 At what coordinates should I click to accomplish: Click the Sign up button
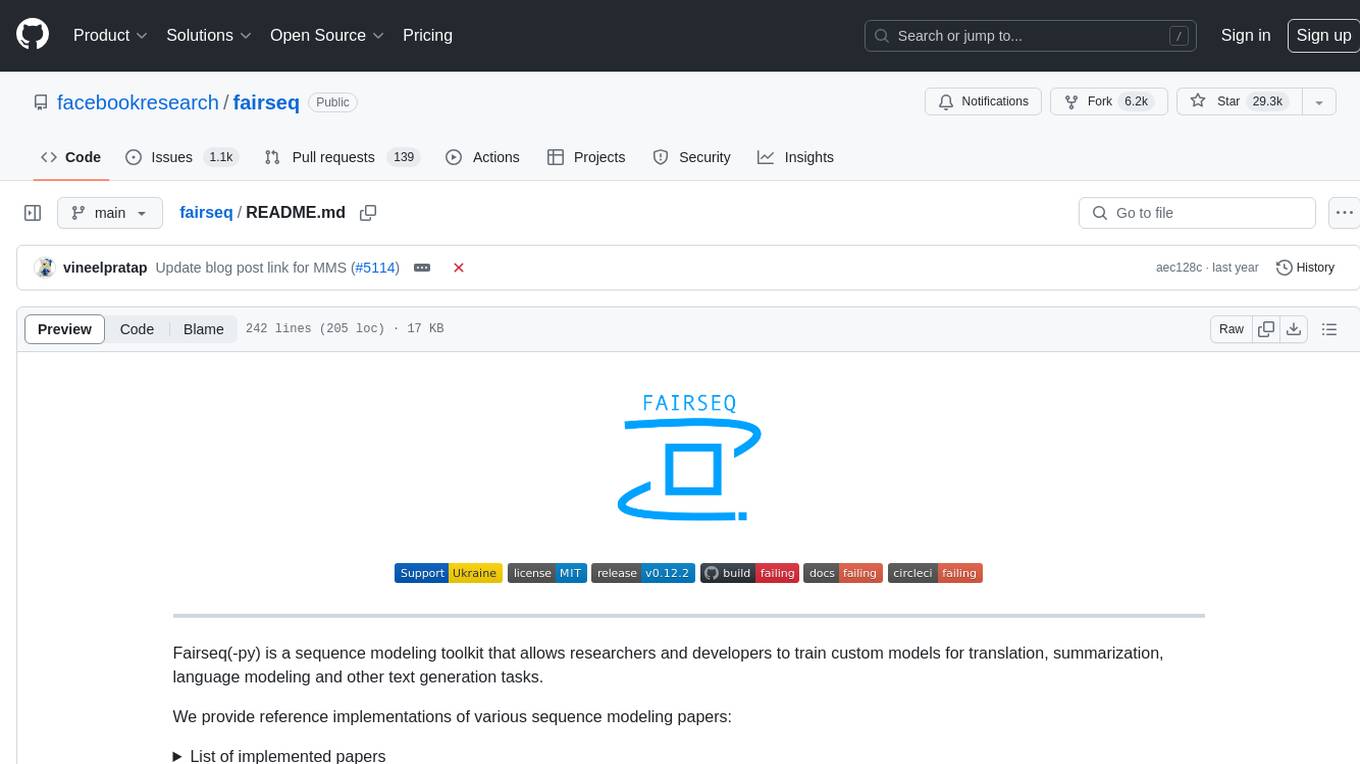[1323, 35]
